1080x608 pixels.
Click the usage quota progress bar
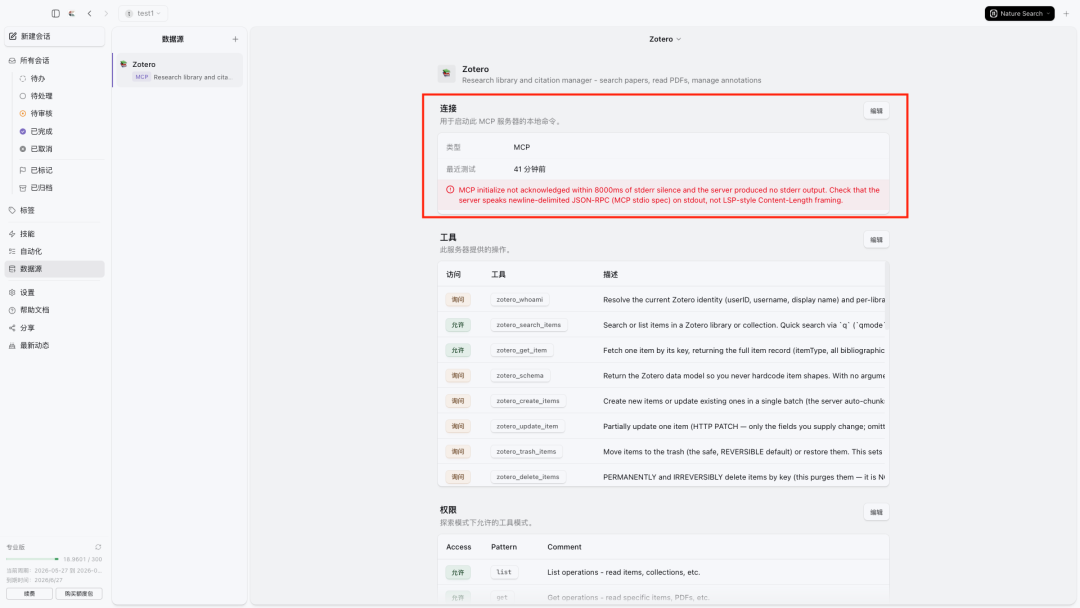pyautogui.click(x=32, y=559)
